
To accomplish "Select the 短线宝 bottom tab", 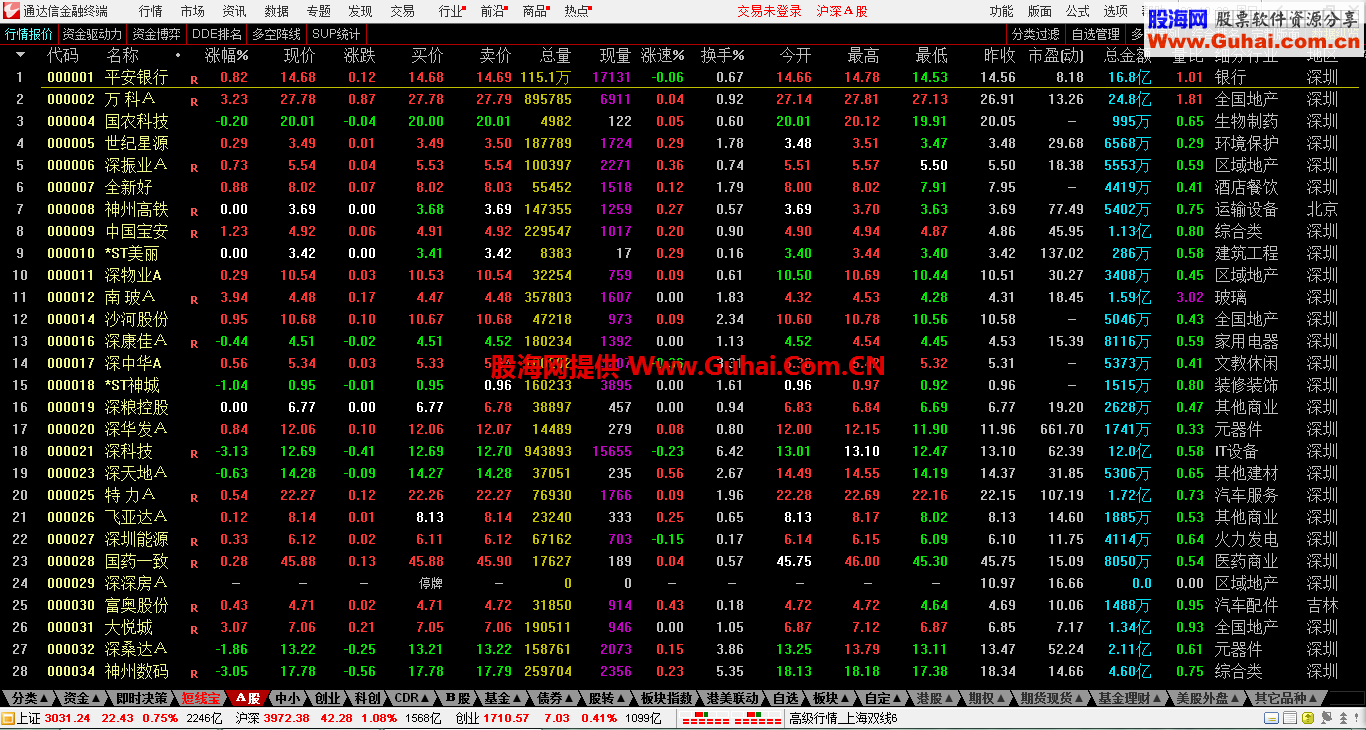I will click(199, 698).
